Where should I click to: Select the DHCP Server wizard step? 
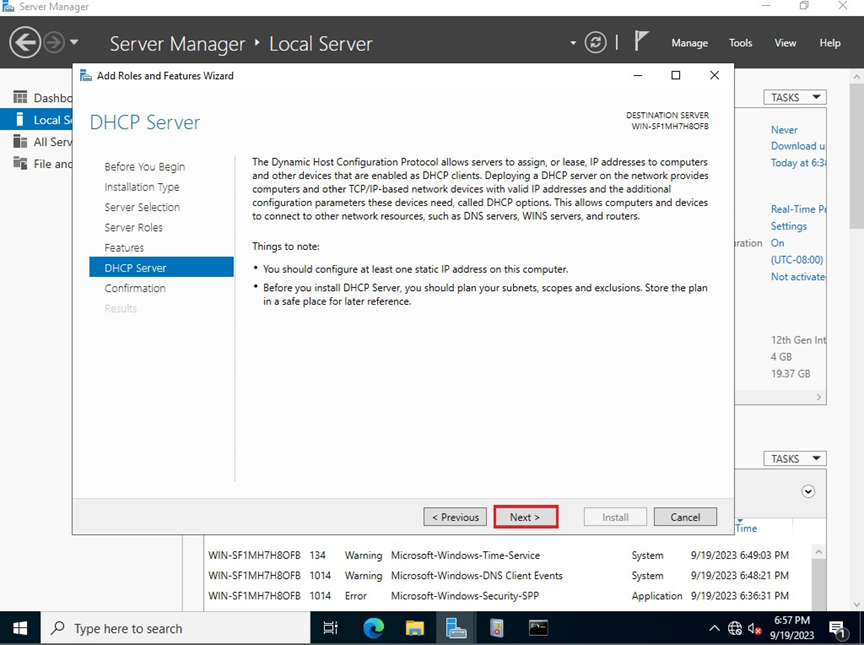pyautogui.click(x=161, y=267)
